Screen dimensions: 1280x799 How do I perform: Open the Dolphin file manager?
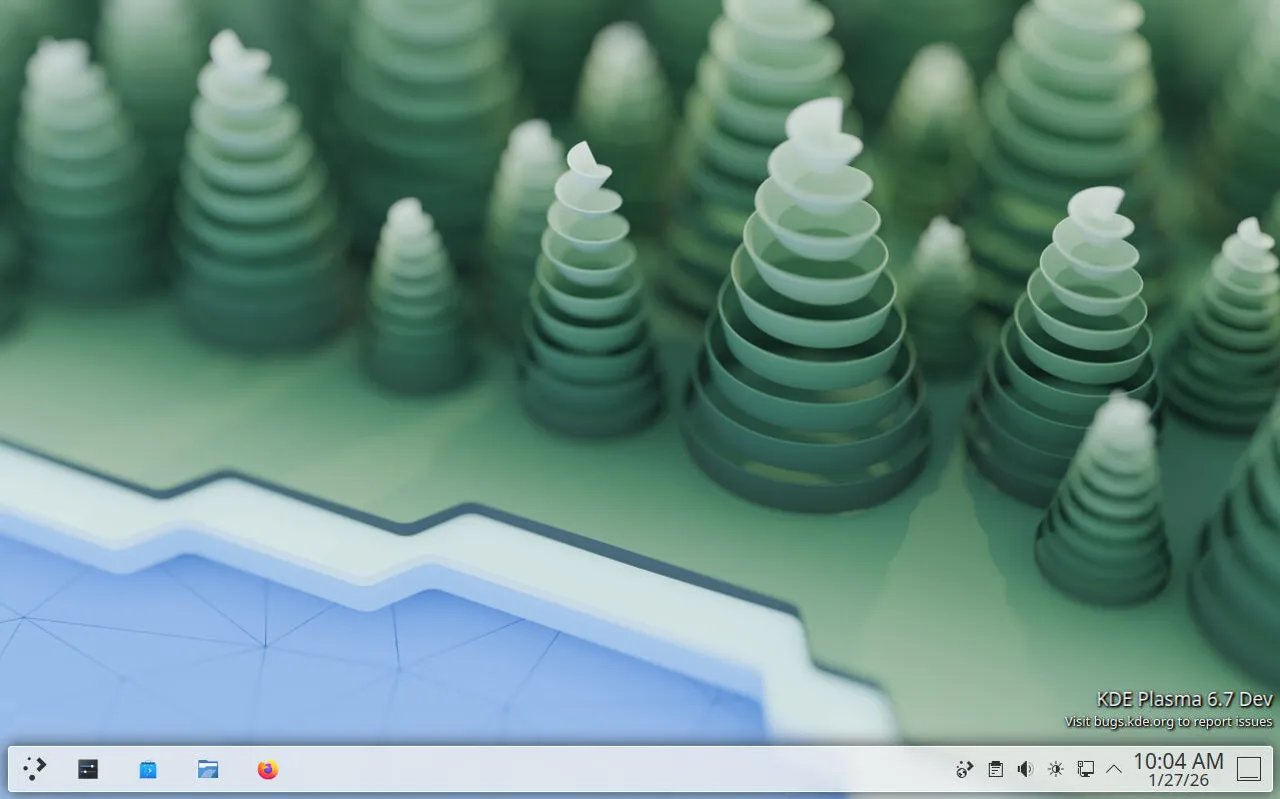(x=208, y=769)
